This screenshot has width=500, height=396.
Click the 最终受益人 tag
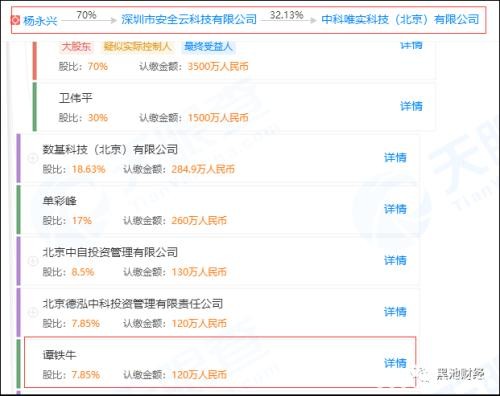point(208,46)
